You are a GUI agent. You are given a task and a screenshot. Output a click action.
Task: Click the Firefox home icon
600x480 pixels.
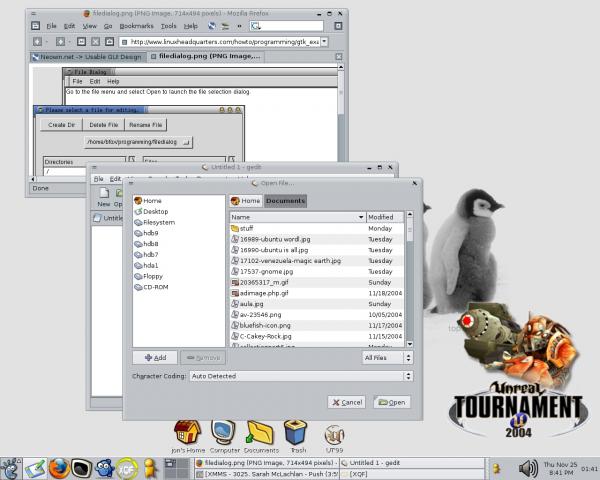pos(109,42)
